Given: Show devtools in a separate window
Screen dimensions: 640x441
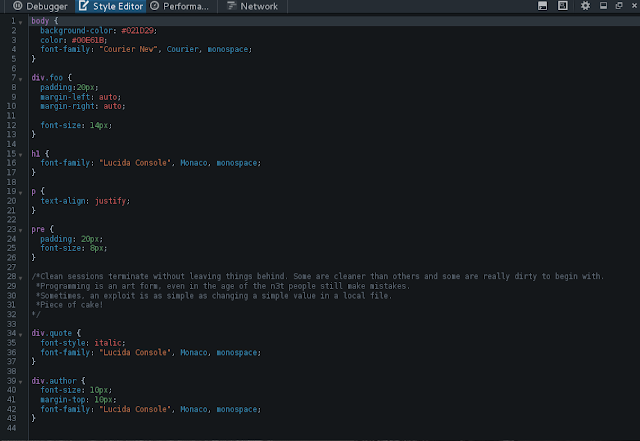Looking at the screenshot, I should tap(619, 6).
